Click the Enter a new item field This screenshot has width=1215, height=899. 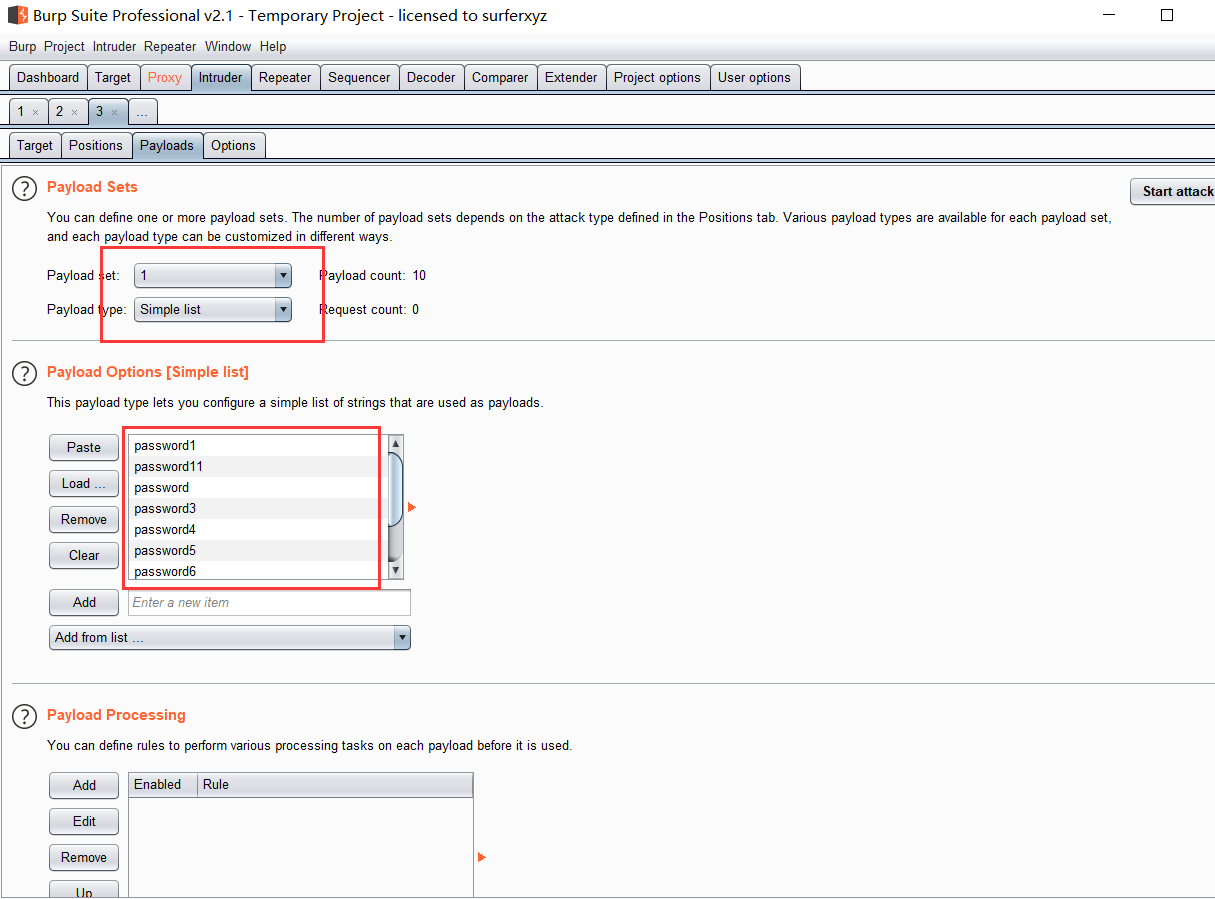pos(269,603)
